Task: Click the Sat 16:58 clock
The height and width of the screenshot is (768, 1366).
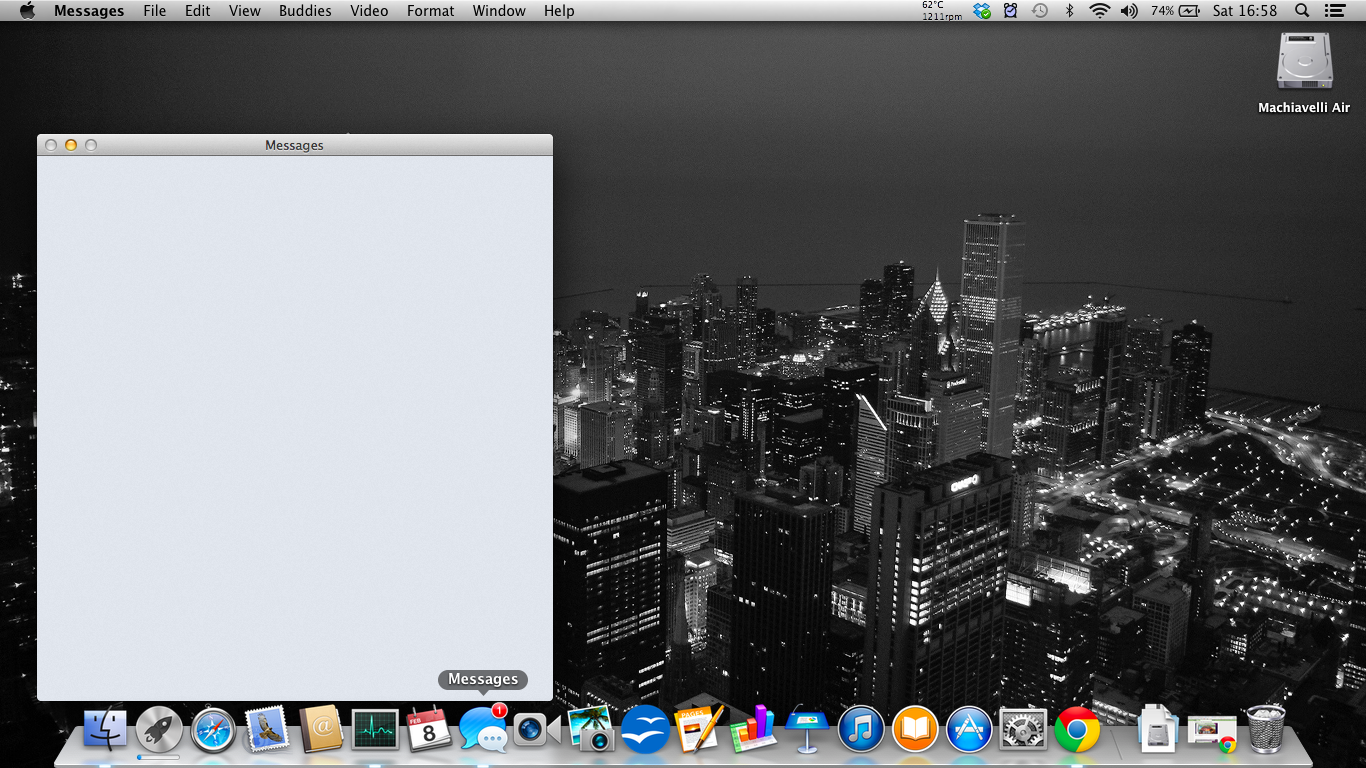Action: point(1245,11)
